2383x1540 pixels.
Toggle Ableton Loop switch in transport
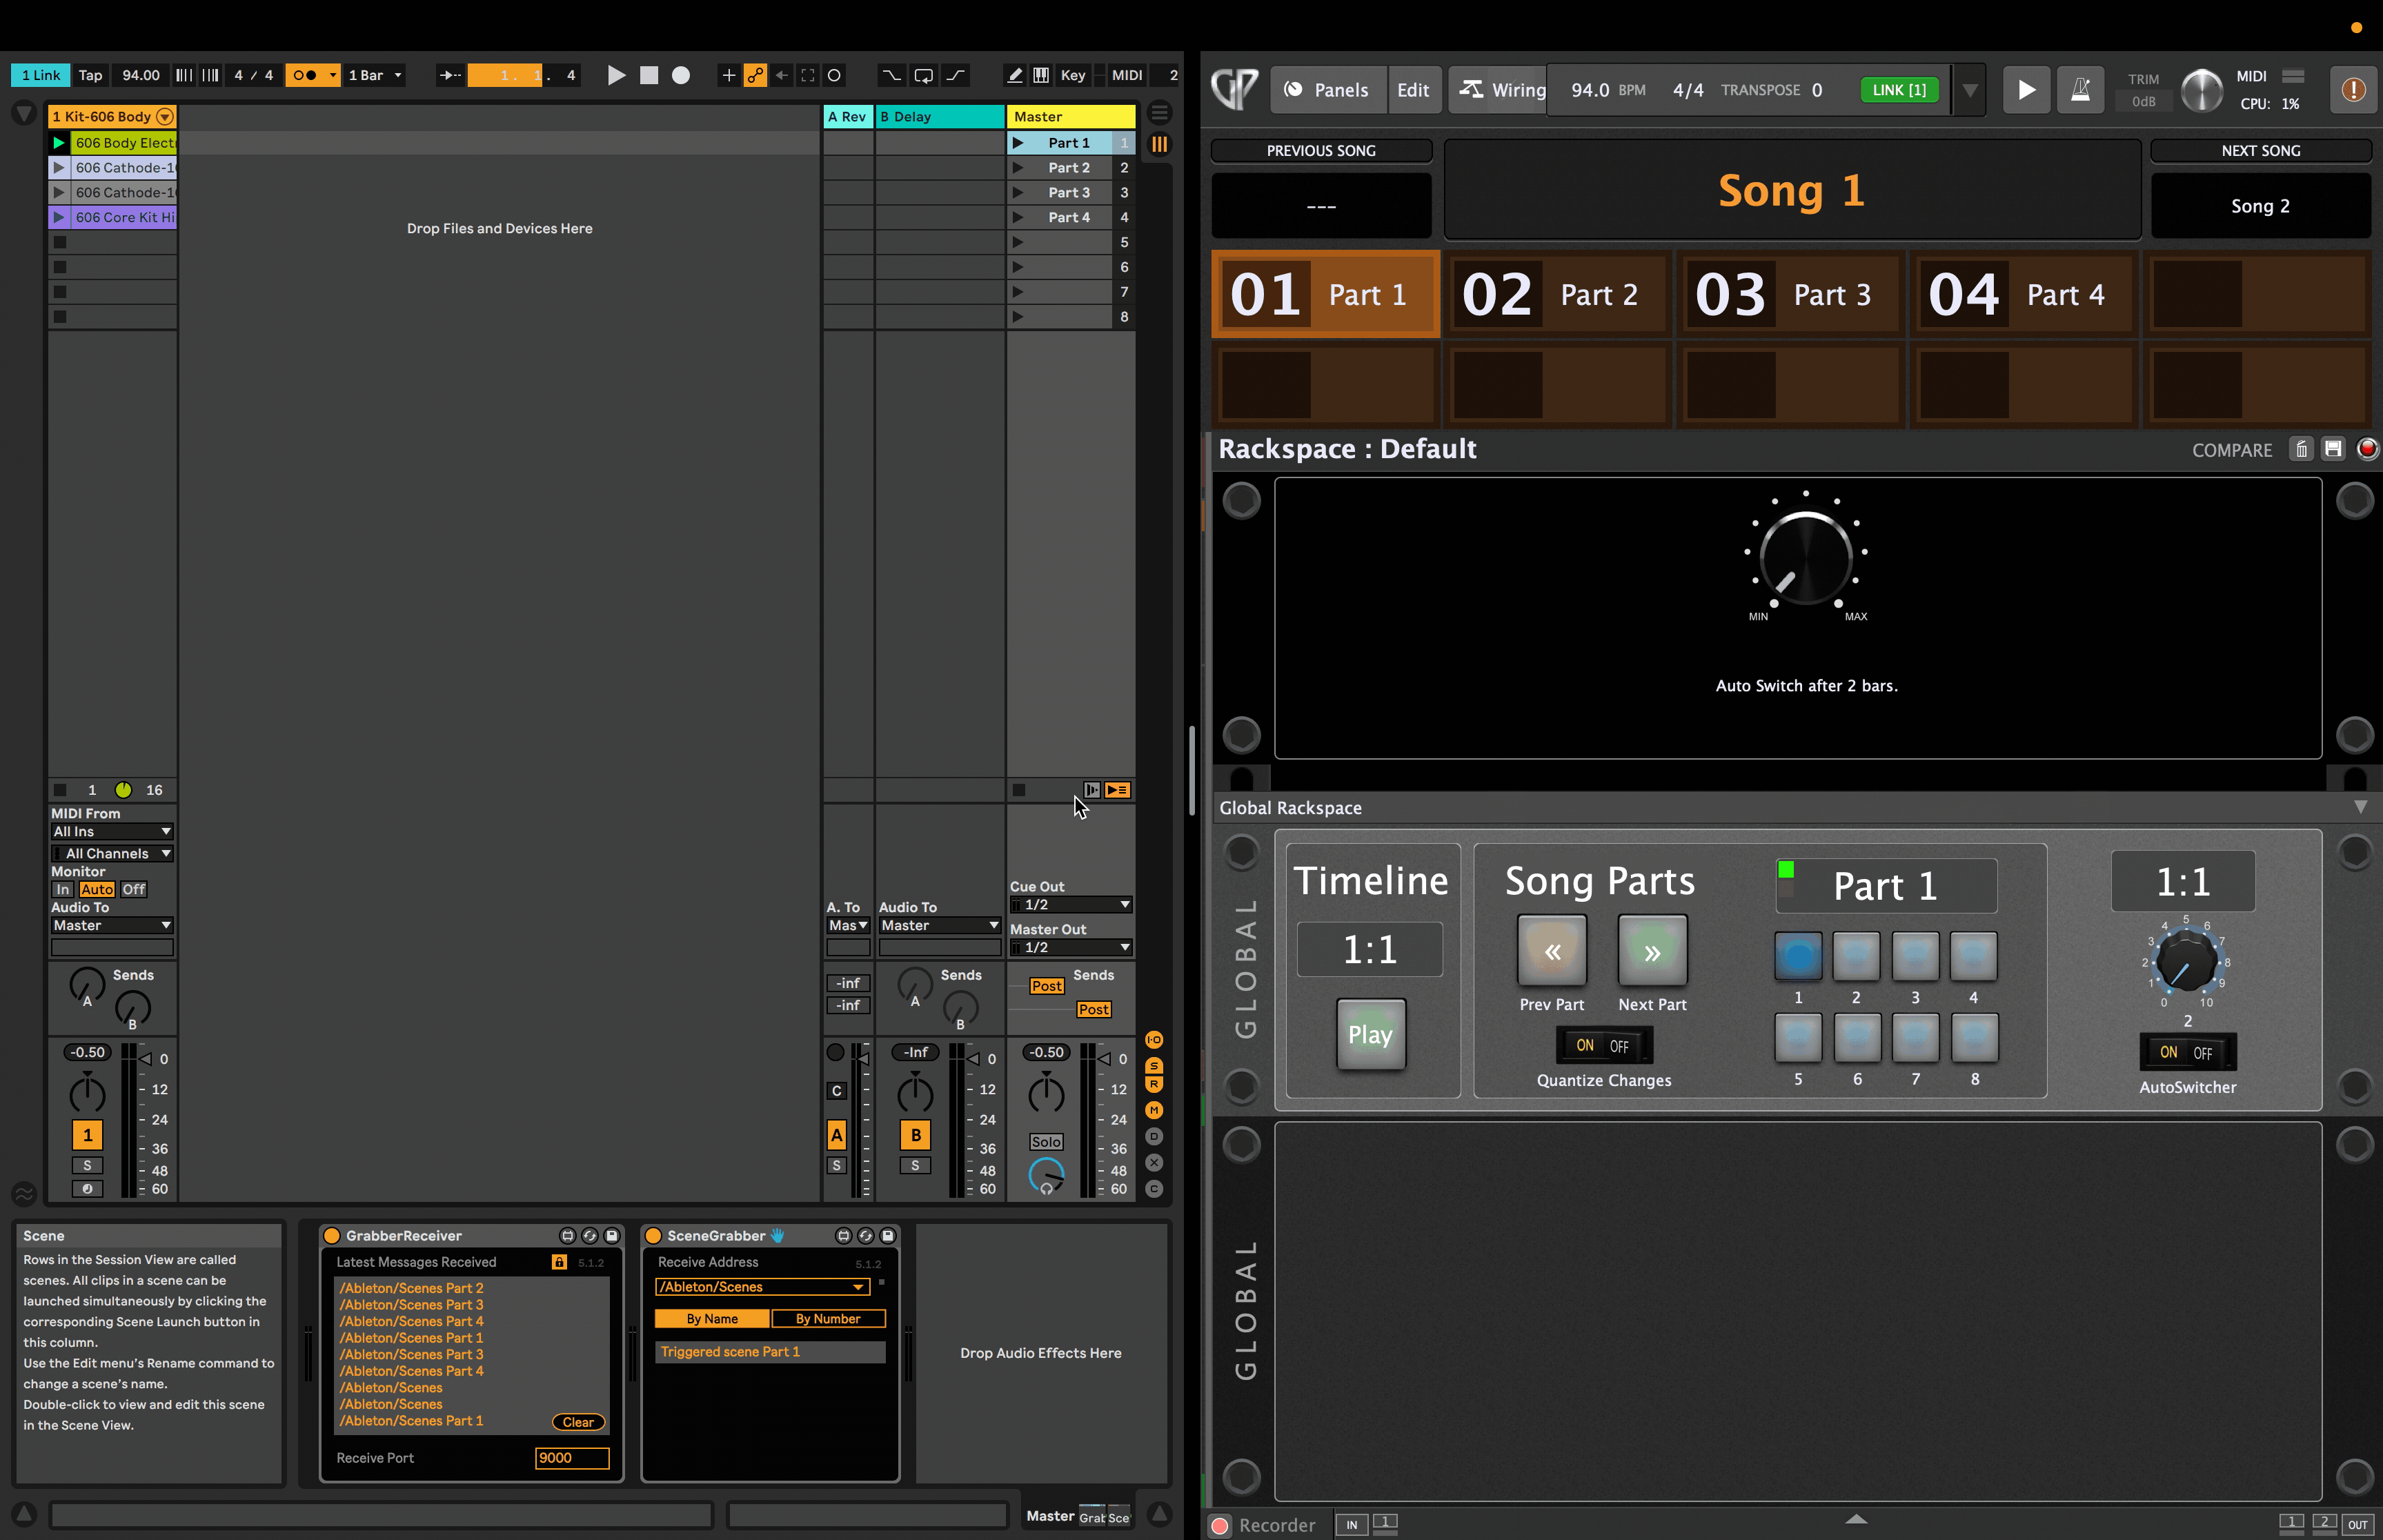coord(923,75)
